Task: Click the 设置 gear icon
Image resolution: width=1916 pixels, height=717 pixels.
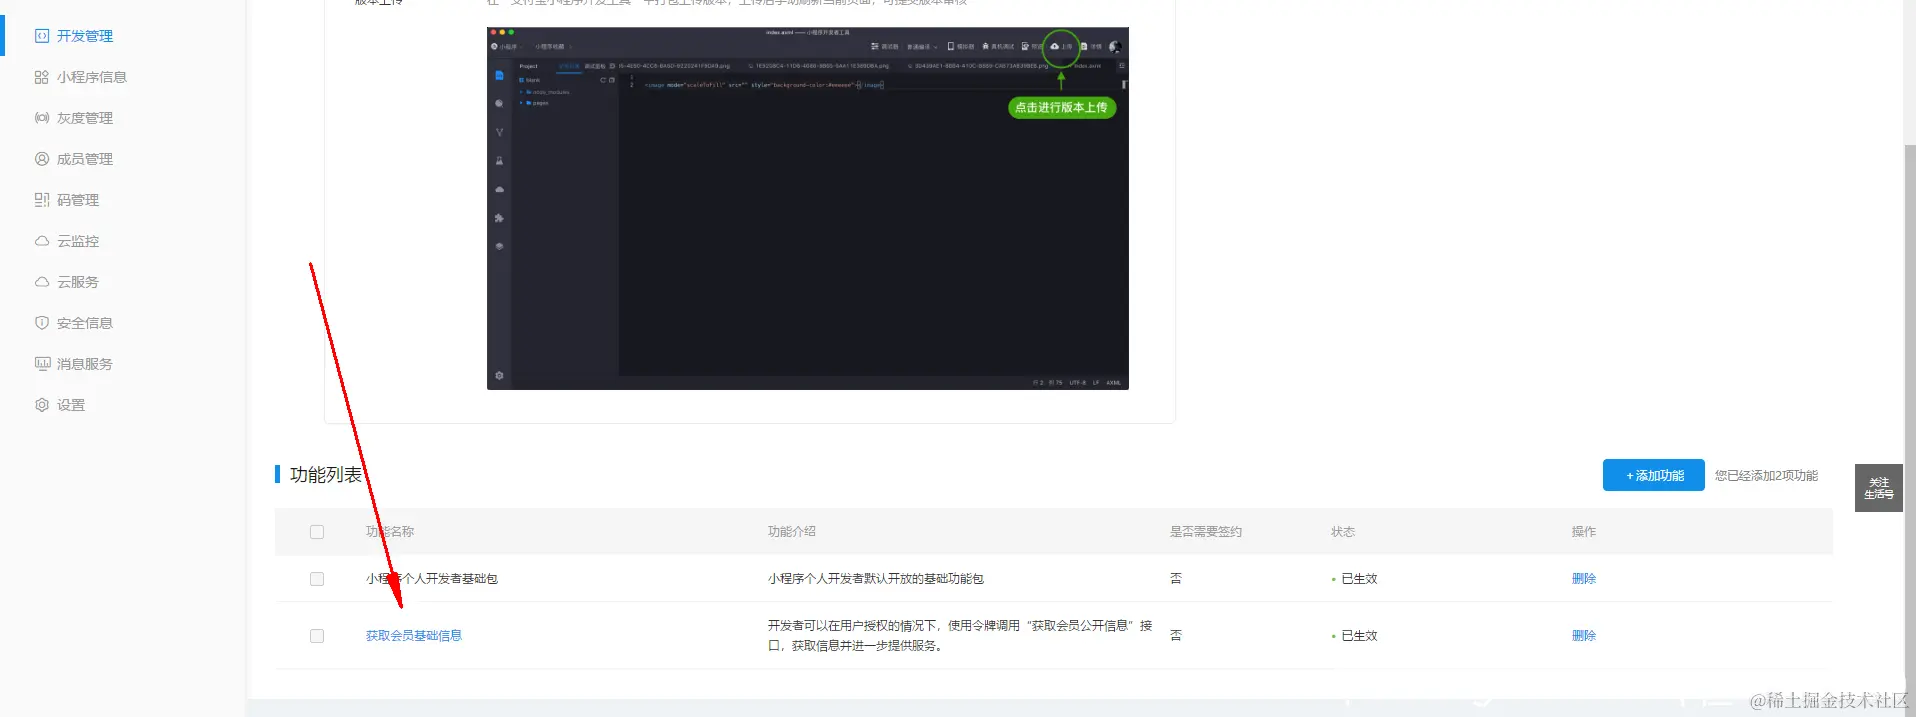Action: (42, 405)
